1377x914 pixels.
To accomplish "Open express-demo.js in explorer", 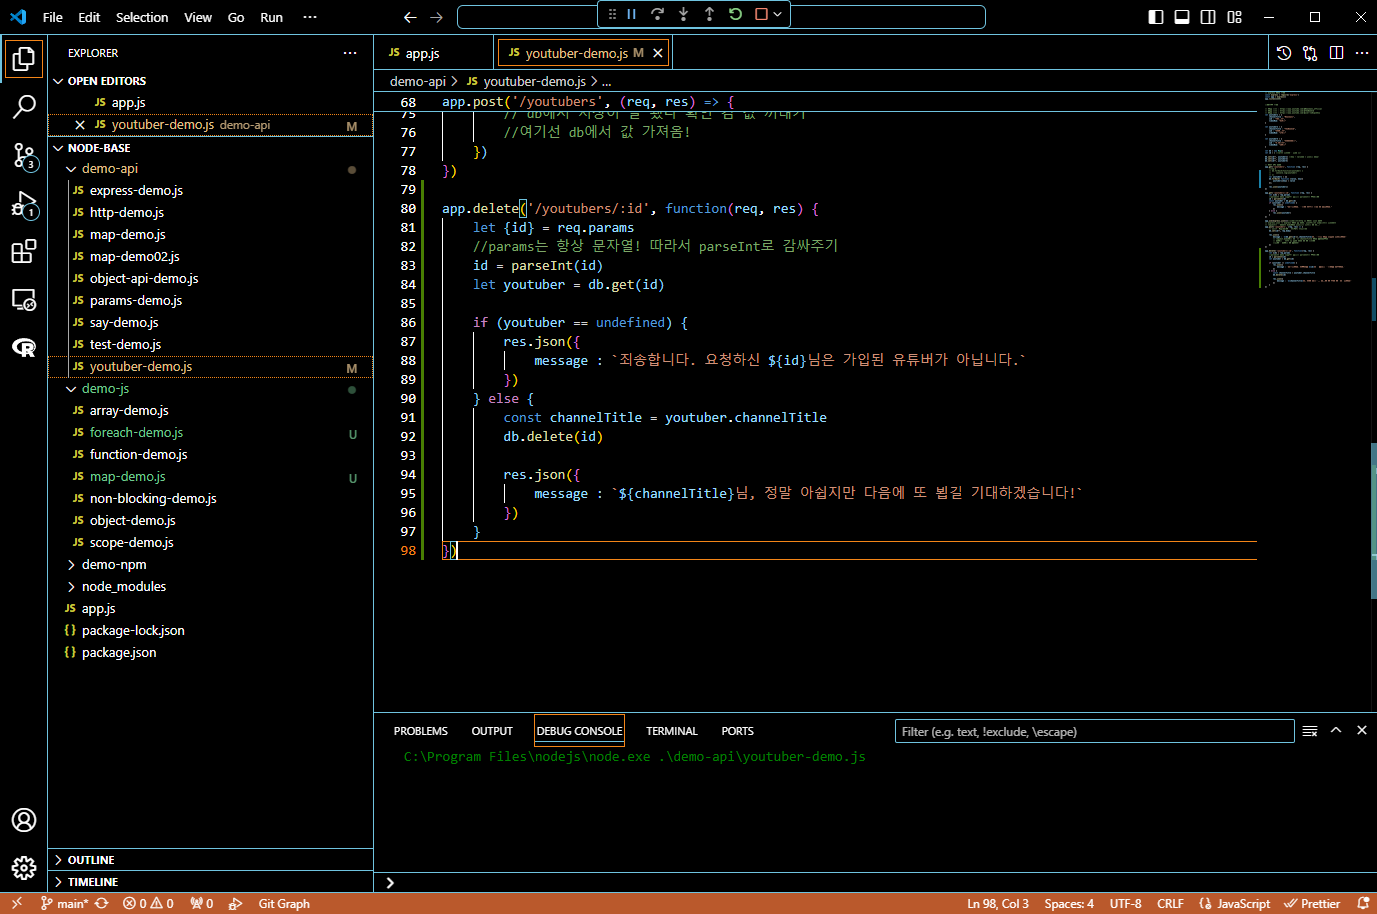I will point(210,191).
